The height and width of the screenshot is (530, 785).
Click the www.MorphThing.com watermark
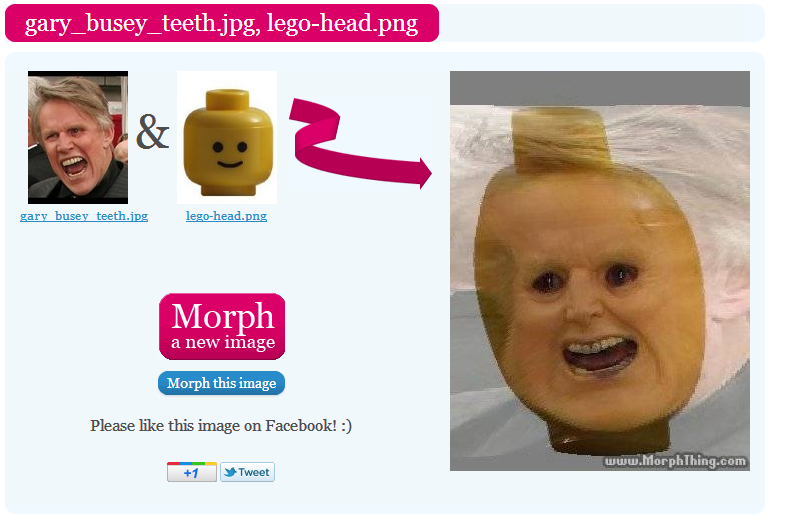(x=675, y=461)
